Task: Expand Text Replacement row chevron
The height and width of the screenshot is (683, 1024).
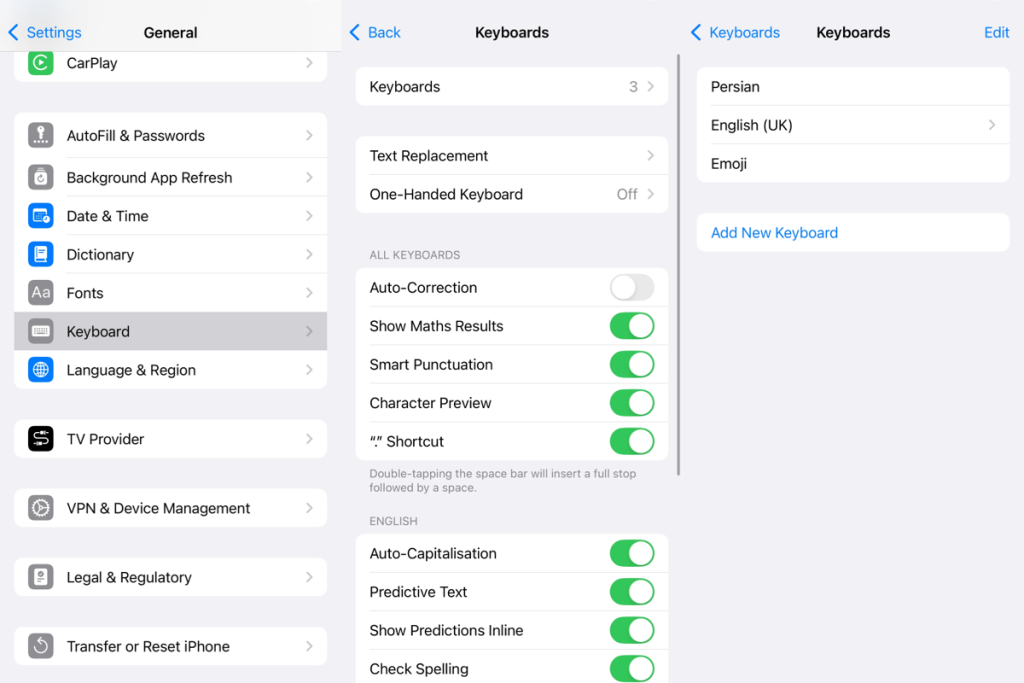Action: (650, 155)
